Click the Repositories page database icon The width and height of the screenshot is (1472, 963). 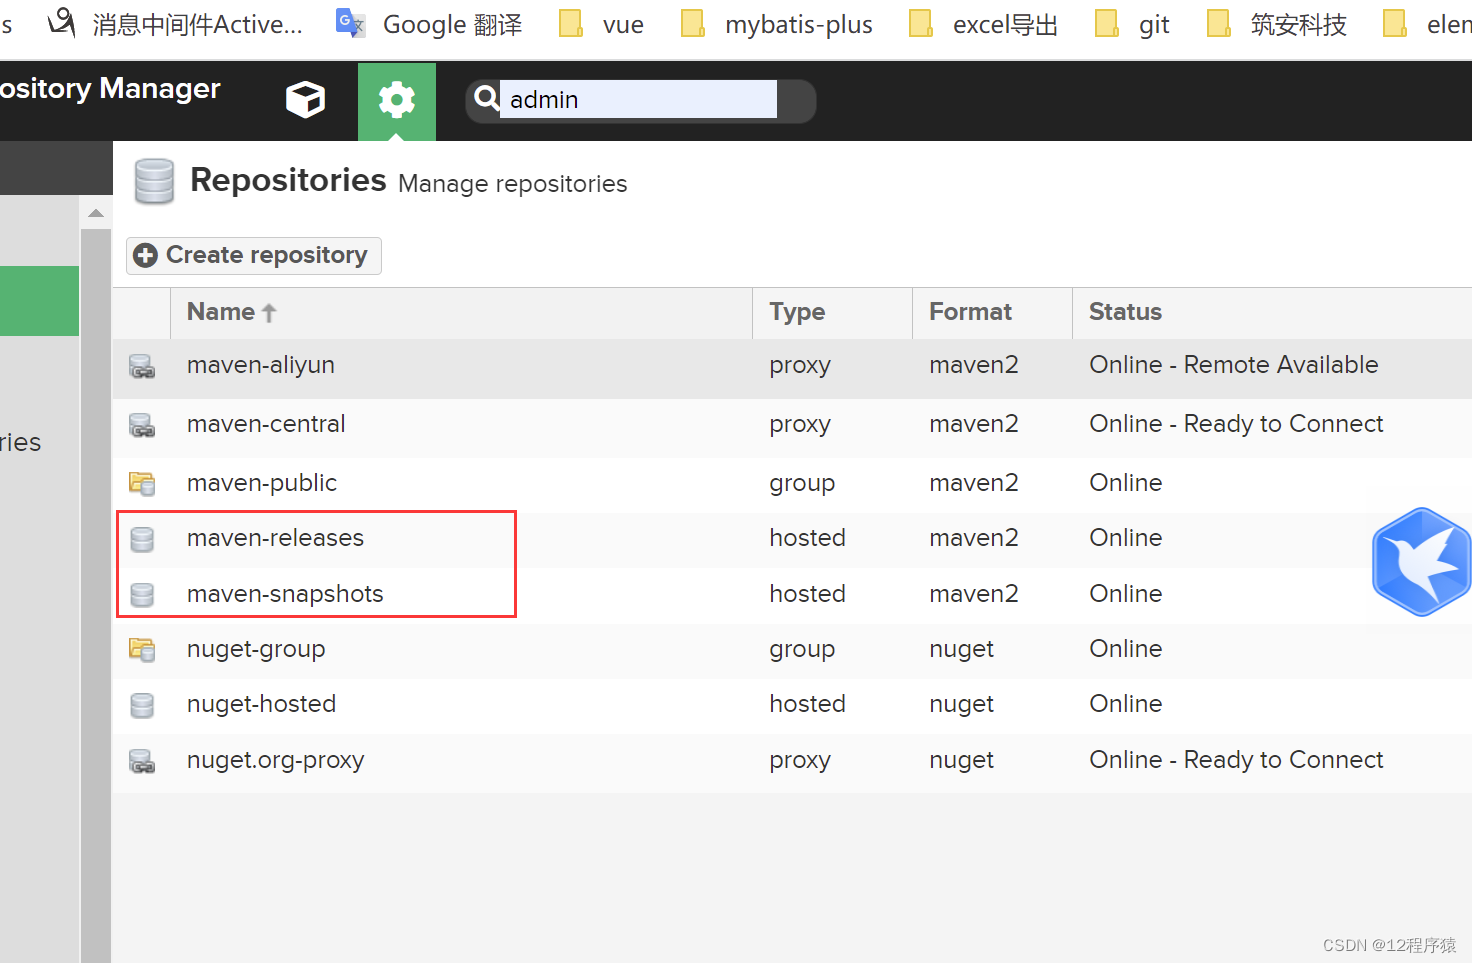tap(154, 181)
